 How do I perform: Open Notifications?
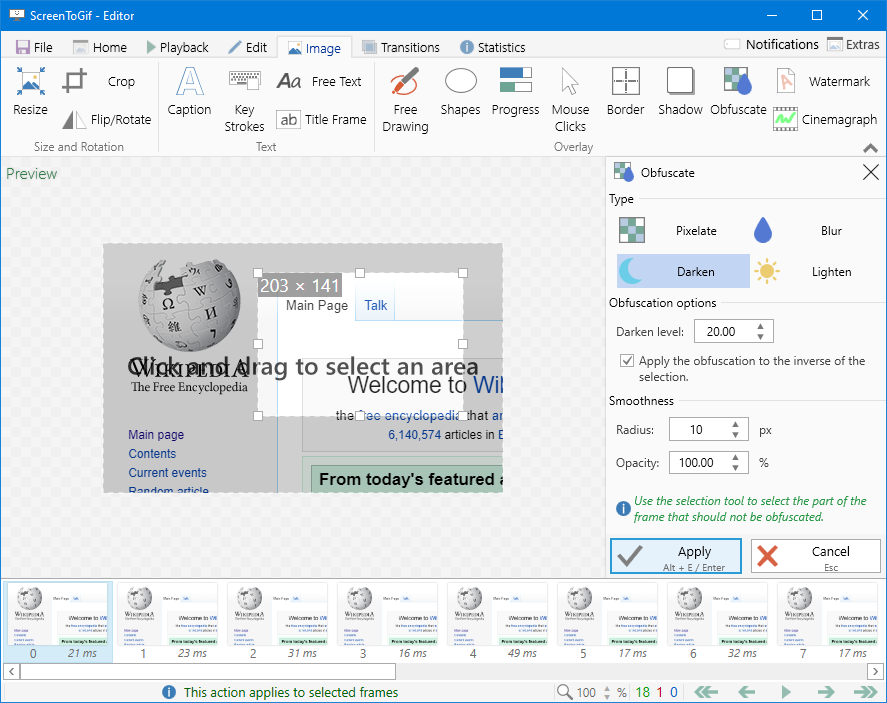770,44
